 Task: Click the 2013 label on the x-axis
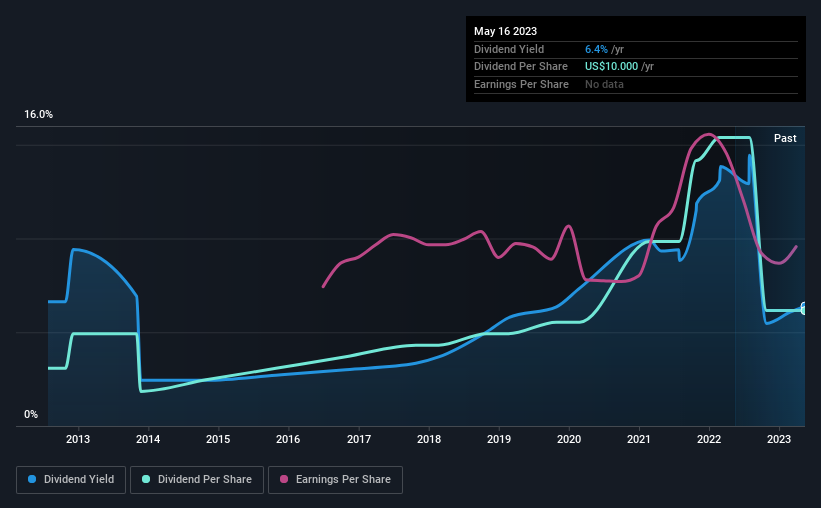[x=78, y=439]
